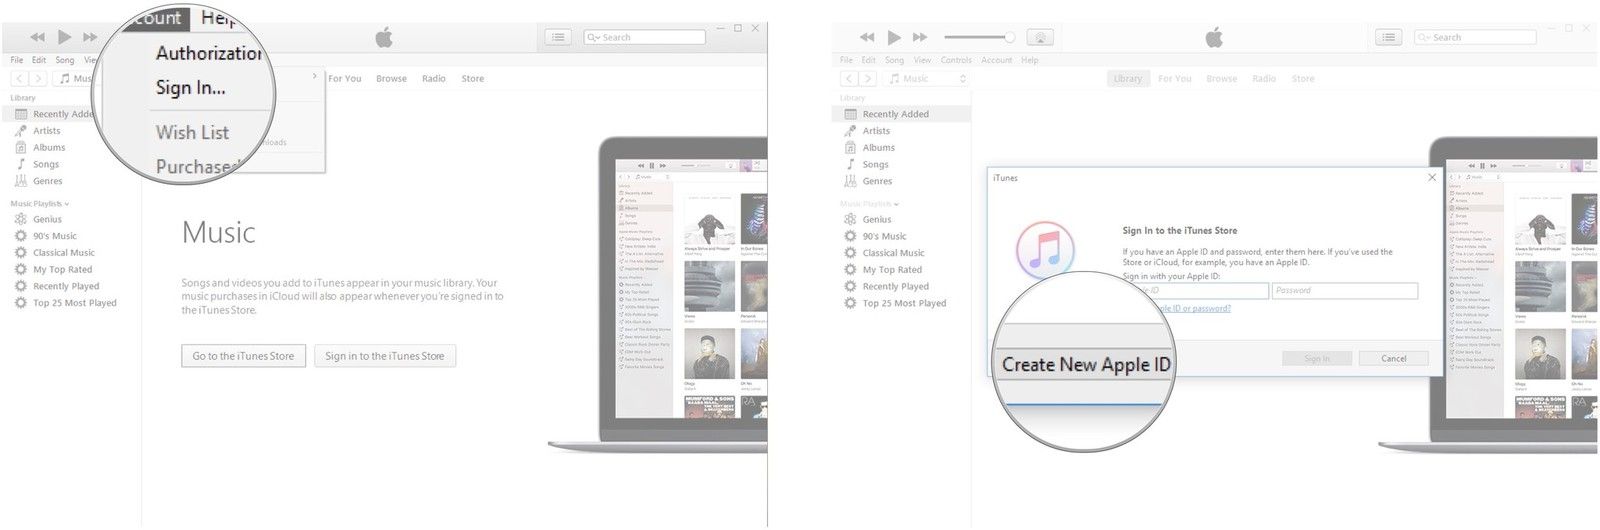Close the iTunes sign-in dialog with X

click(x=1432, y=178)
